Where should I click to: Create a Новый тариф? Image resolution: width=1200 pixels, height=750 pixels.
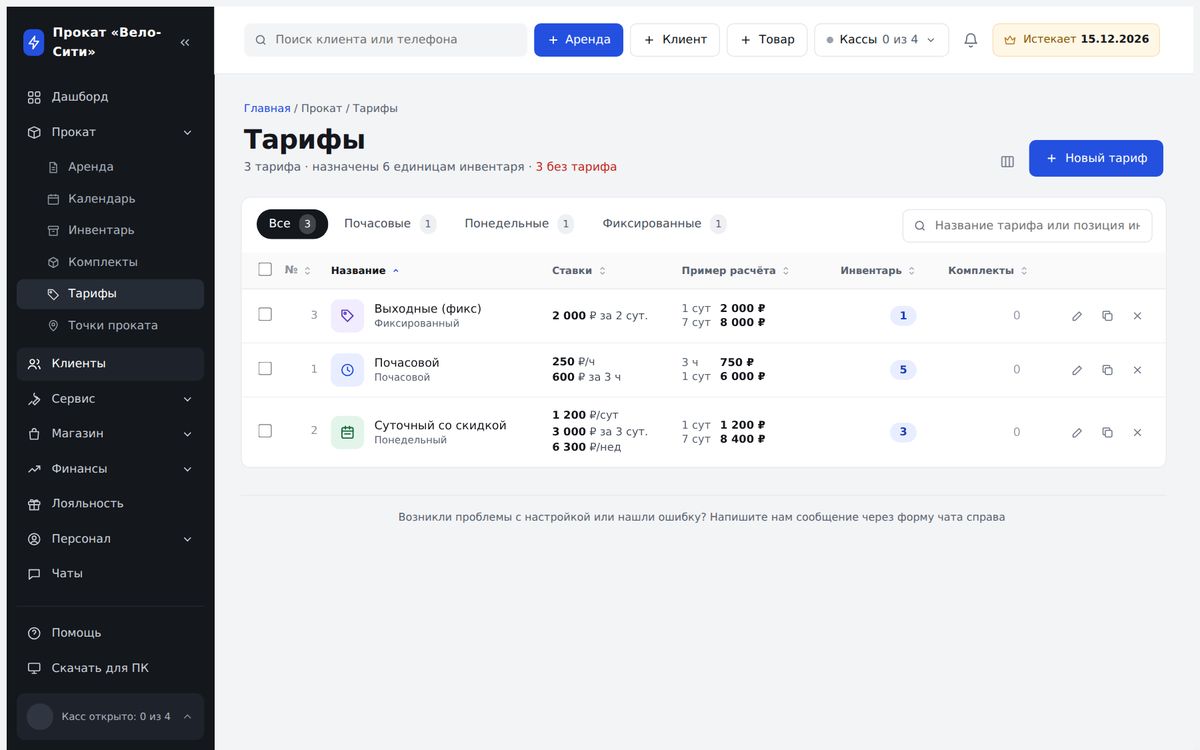(x=1096, y=158)
